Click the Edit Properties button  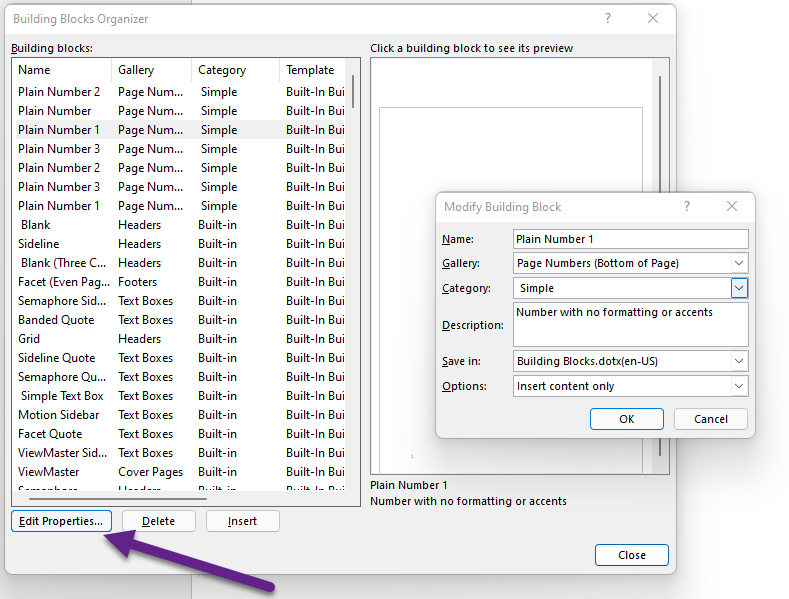click(x=61, y=521)
